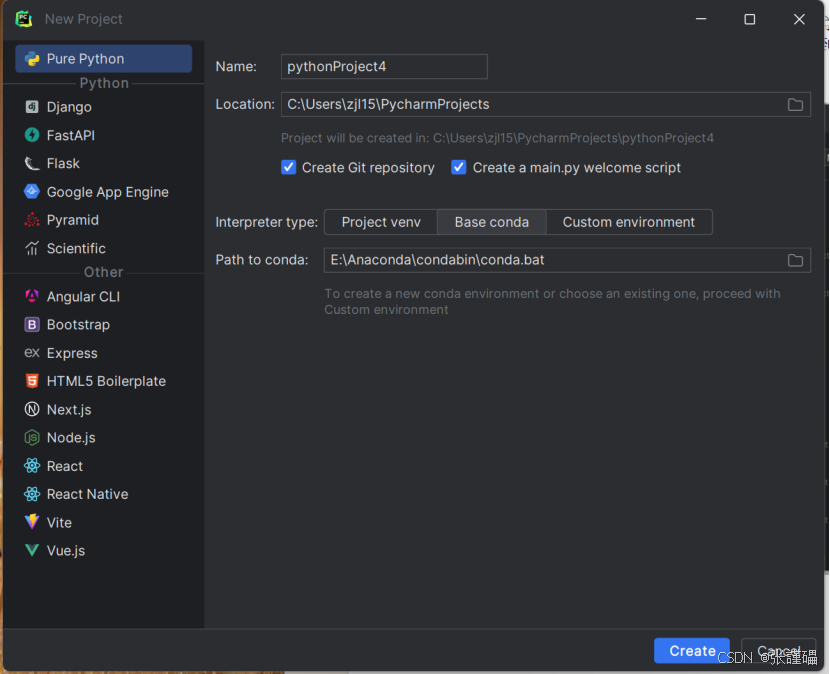This screenshot has width=830, height=674.
Task: Click the Google App Engine icon
Action: pyautogui.click(x=32, y=192)
